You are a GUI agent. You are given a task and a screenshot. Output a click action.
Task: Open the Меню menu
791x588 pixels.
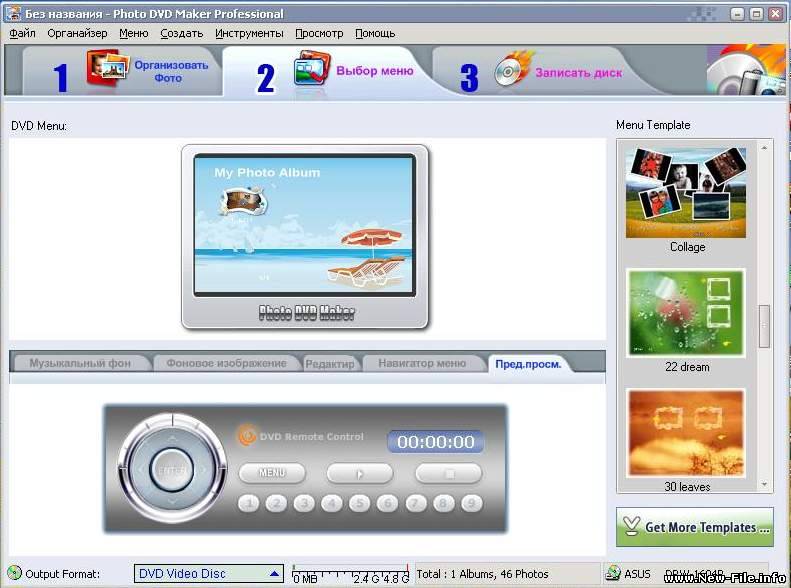[134, 33]
